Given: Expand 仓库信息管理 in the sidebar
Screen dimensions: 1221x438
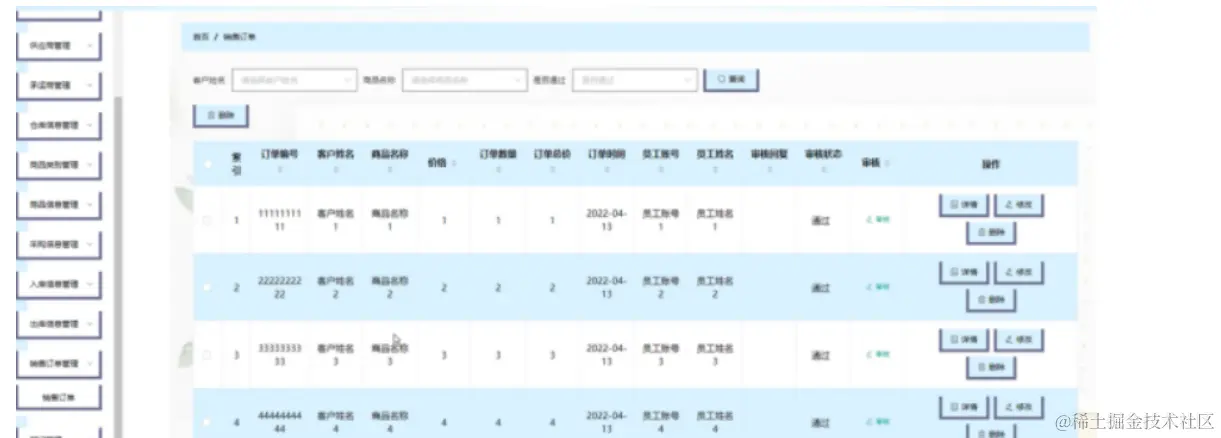Looking at the screenshot, I should [60, 126].
